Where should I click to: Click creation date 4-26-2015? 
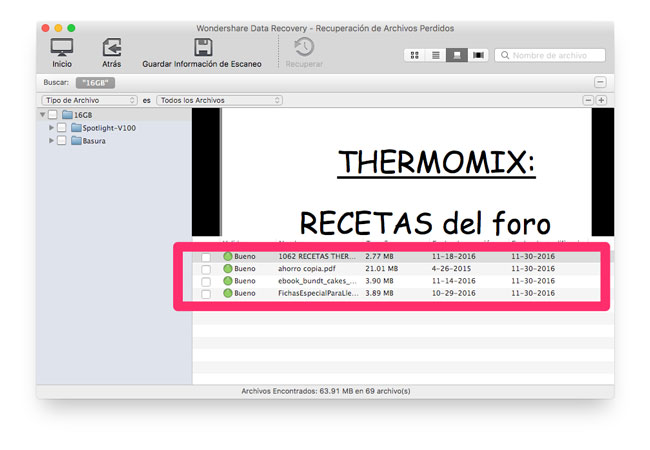[x=451, y=269]
